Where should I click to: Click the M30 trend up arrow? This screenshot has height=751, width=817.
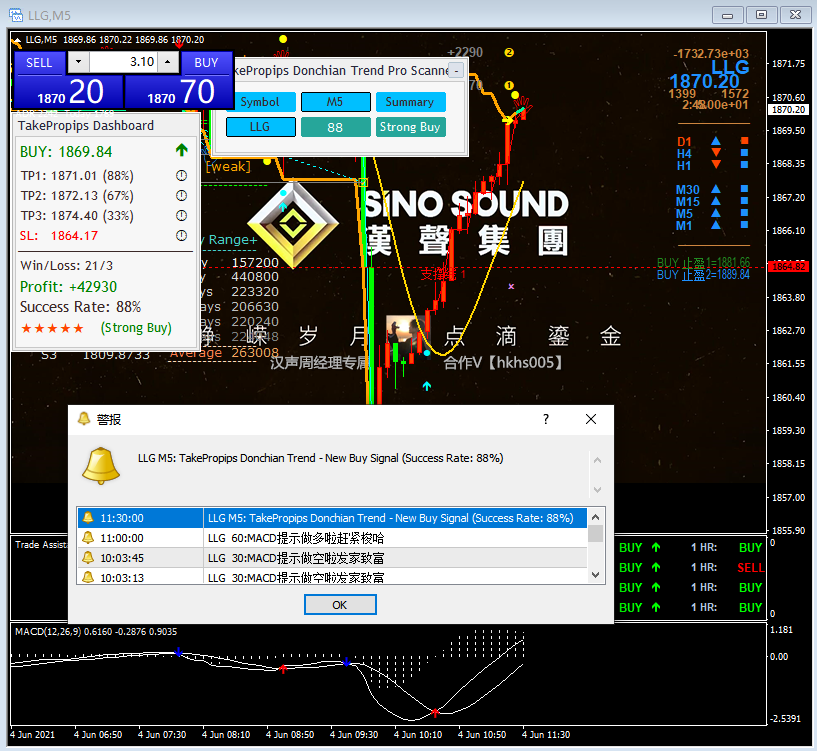point(716,189)
